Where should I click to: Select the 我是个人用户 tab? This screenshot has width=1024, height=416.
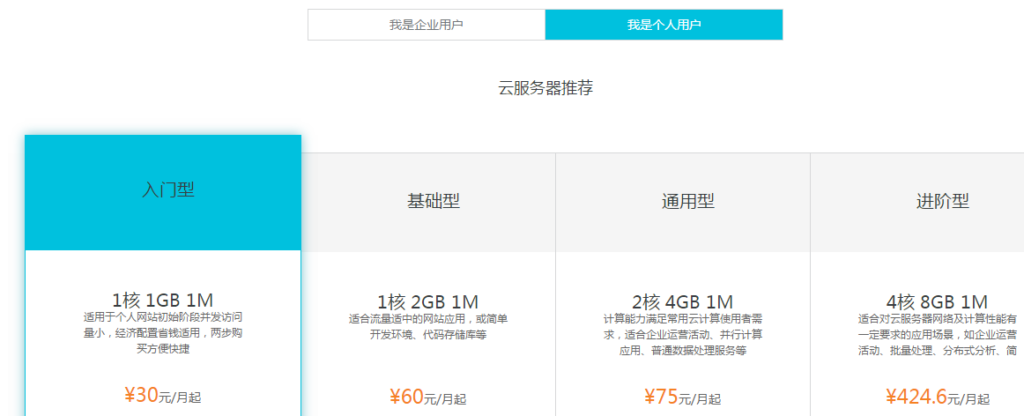click(x=664, y=25)
